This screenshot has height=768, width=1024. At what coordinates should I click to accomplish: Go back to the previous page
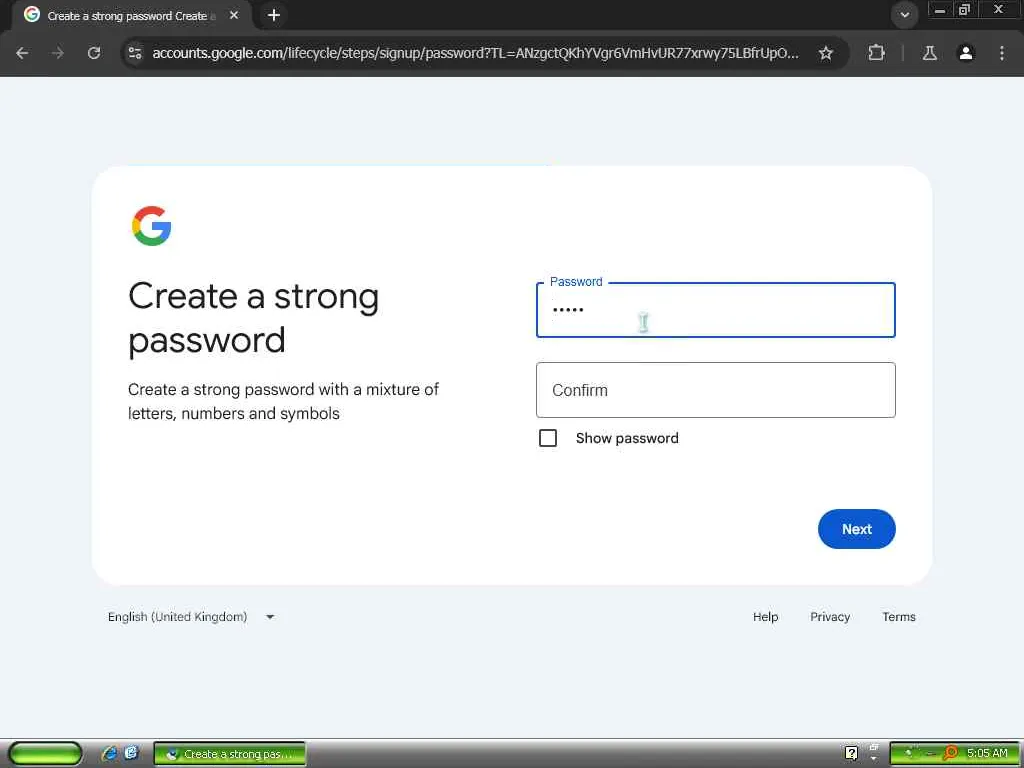(x=22, y=53)
